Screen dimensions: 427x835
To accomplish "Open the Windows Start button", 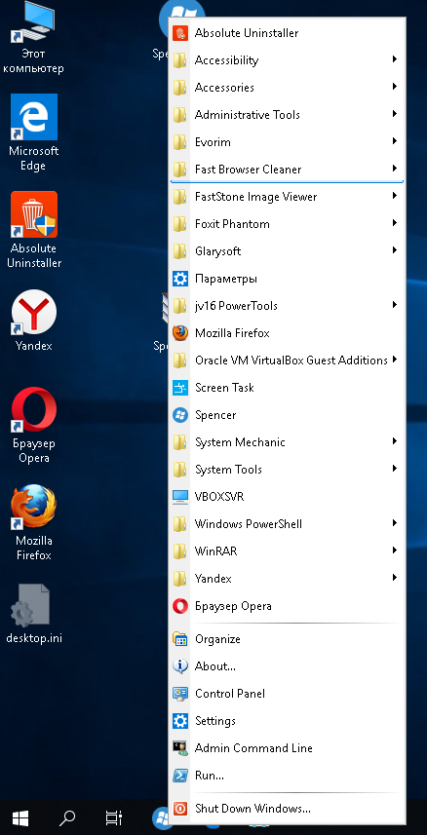I will 20,818.
